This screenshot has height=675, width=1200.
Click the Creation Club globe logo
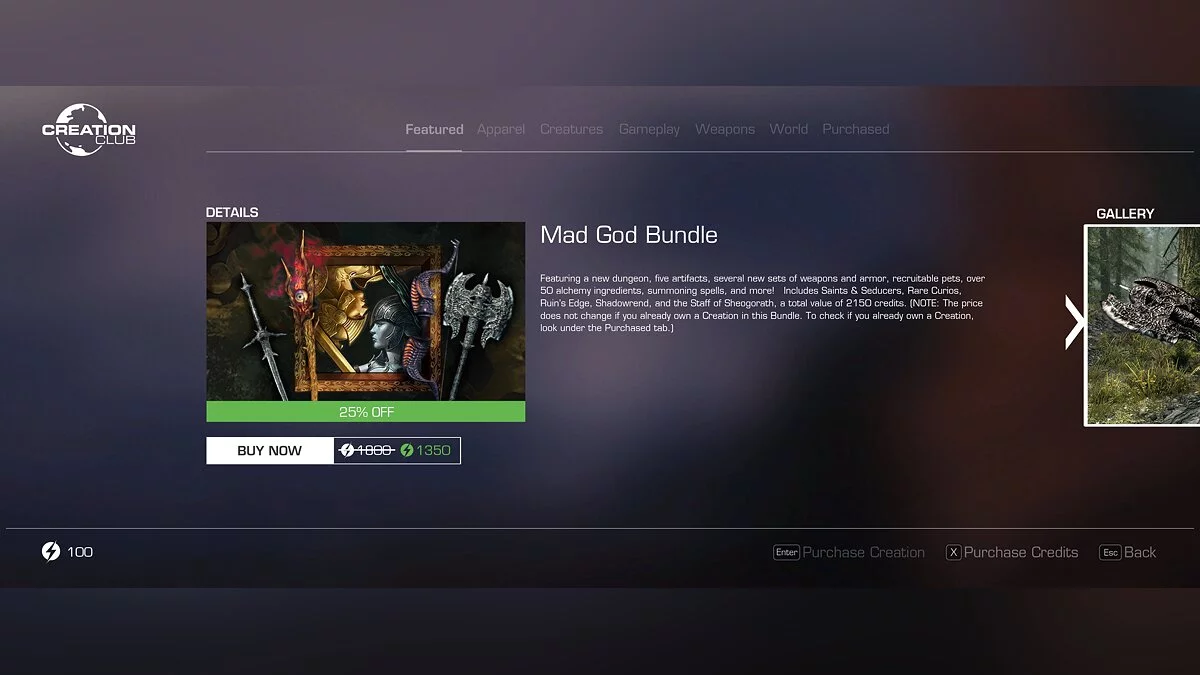point(88,129)
